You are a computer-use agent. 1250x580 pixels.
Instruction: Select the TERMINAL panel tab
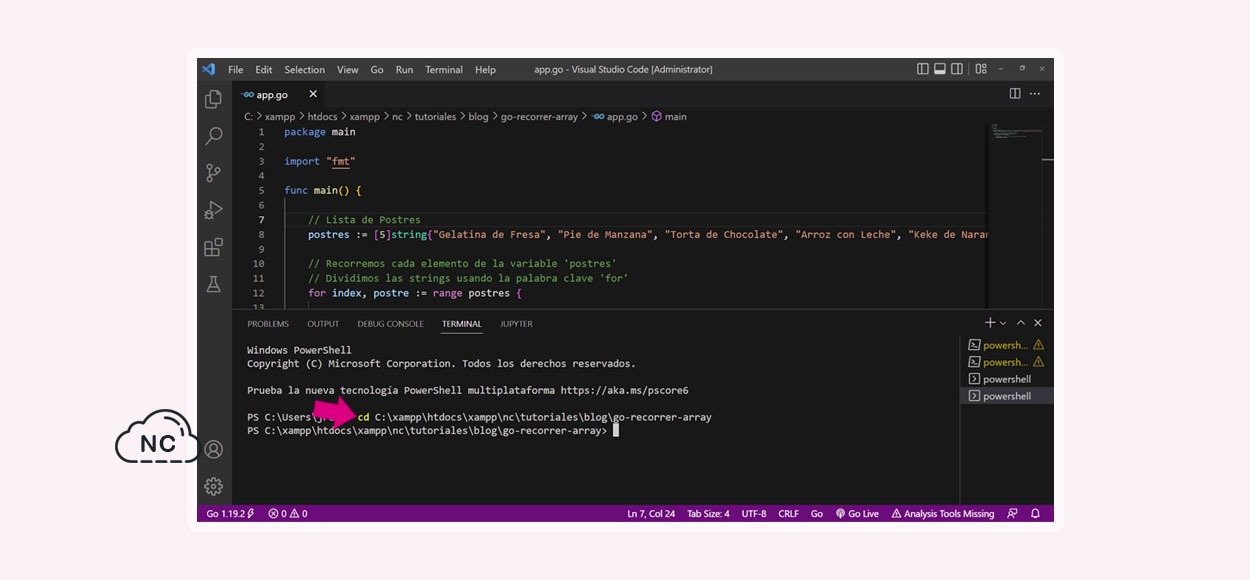tap(462, 324)
